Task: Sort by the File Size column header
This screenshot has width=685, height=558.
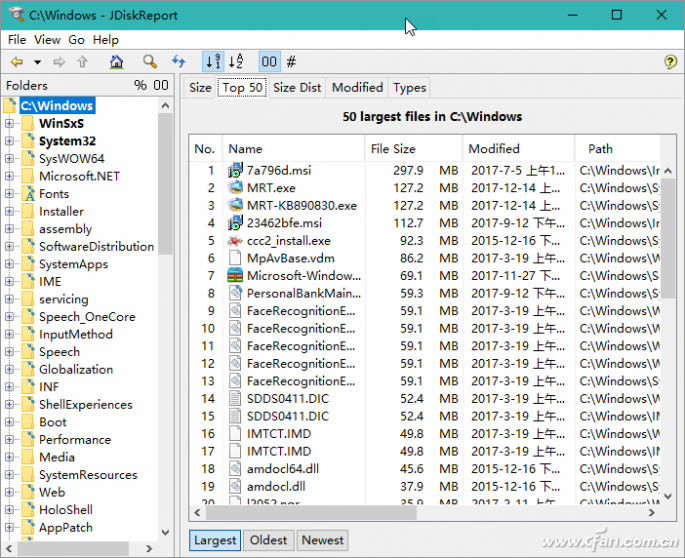Action: pyautogui.click(x=414, y=149)
